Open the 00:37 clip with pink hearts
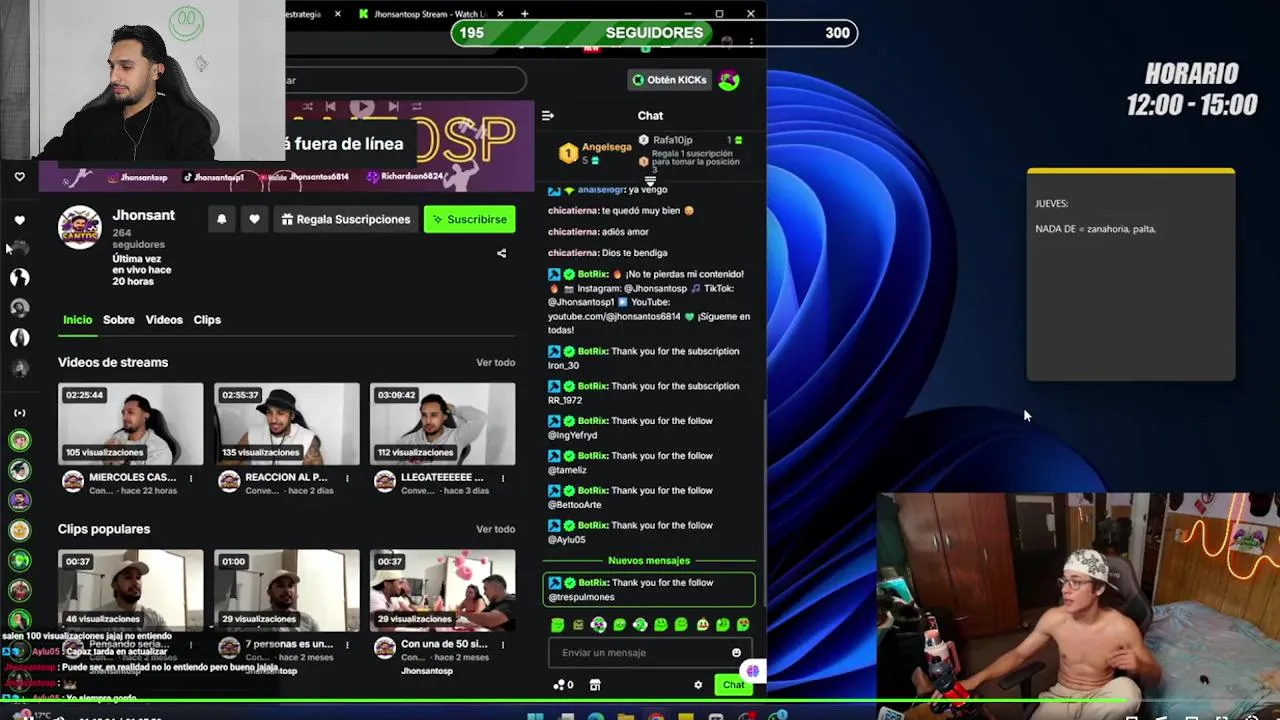This screenshot has width=1280, height=720. (x=442, y=591)
